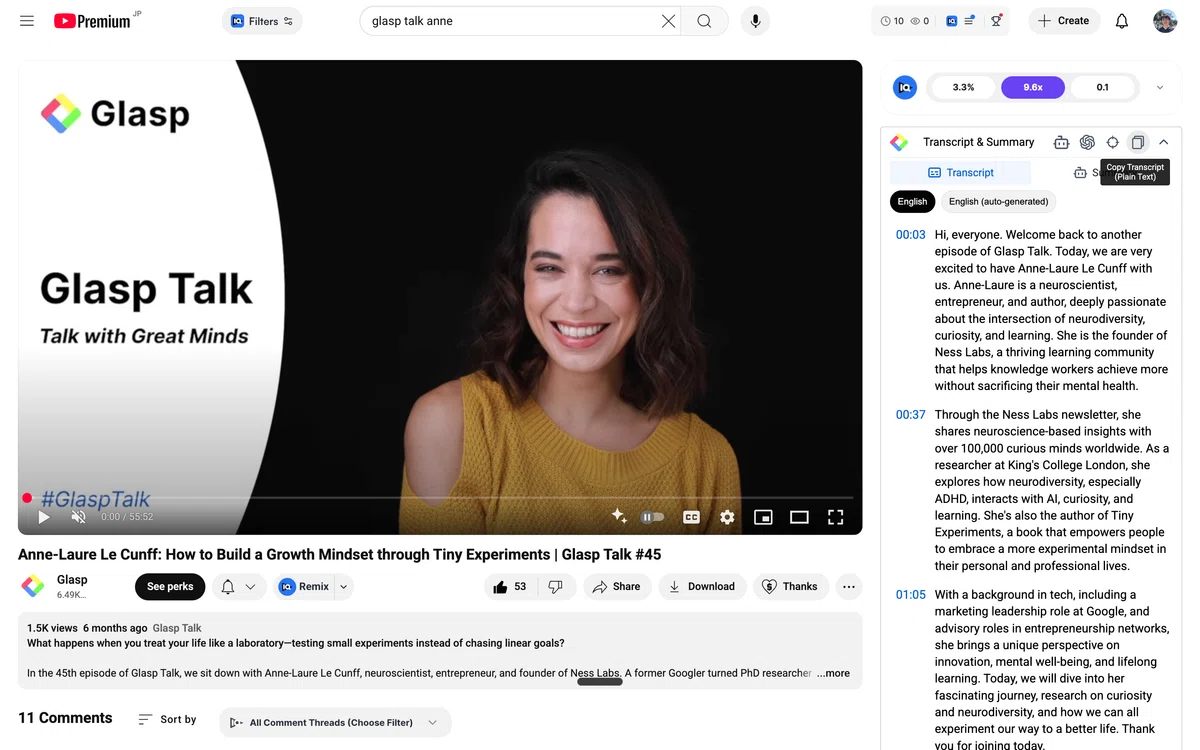Click the search input field

click(x=510, y=21)
